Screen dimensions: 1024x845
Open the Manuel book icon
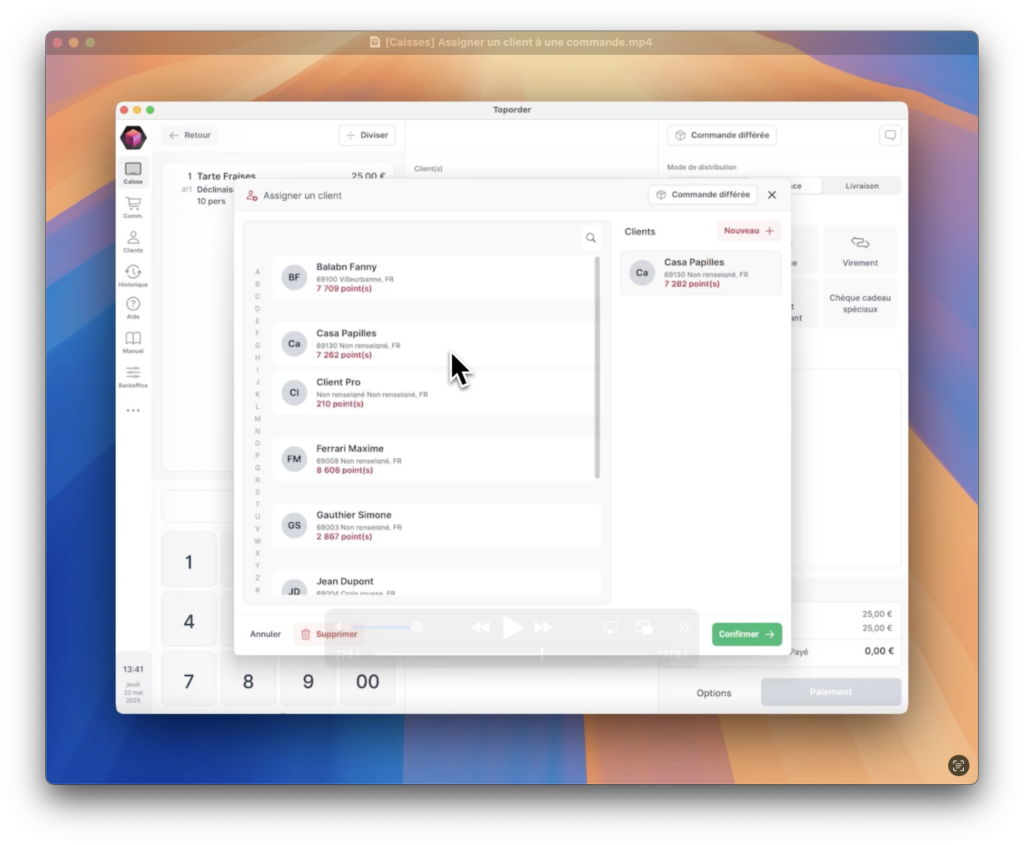[133, 341]
